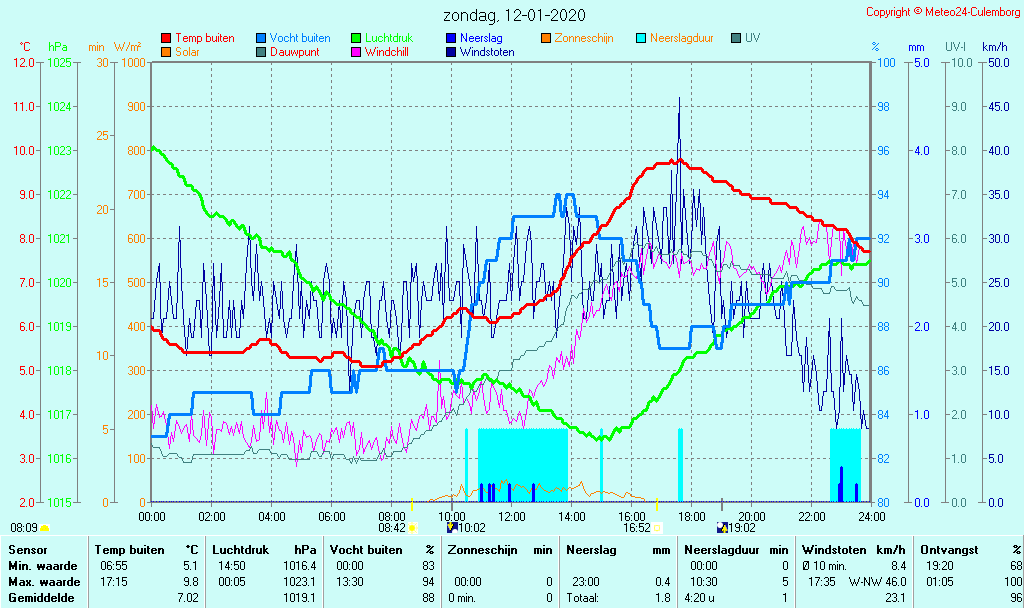Click the sunset icon next to 16:52
This screenshot has height=608, width=1026.
(x=657, y=527)
